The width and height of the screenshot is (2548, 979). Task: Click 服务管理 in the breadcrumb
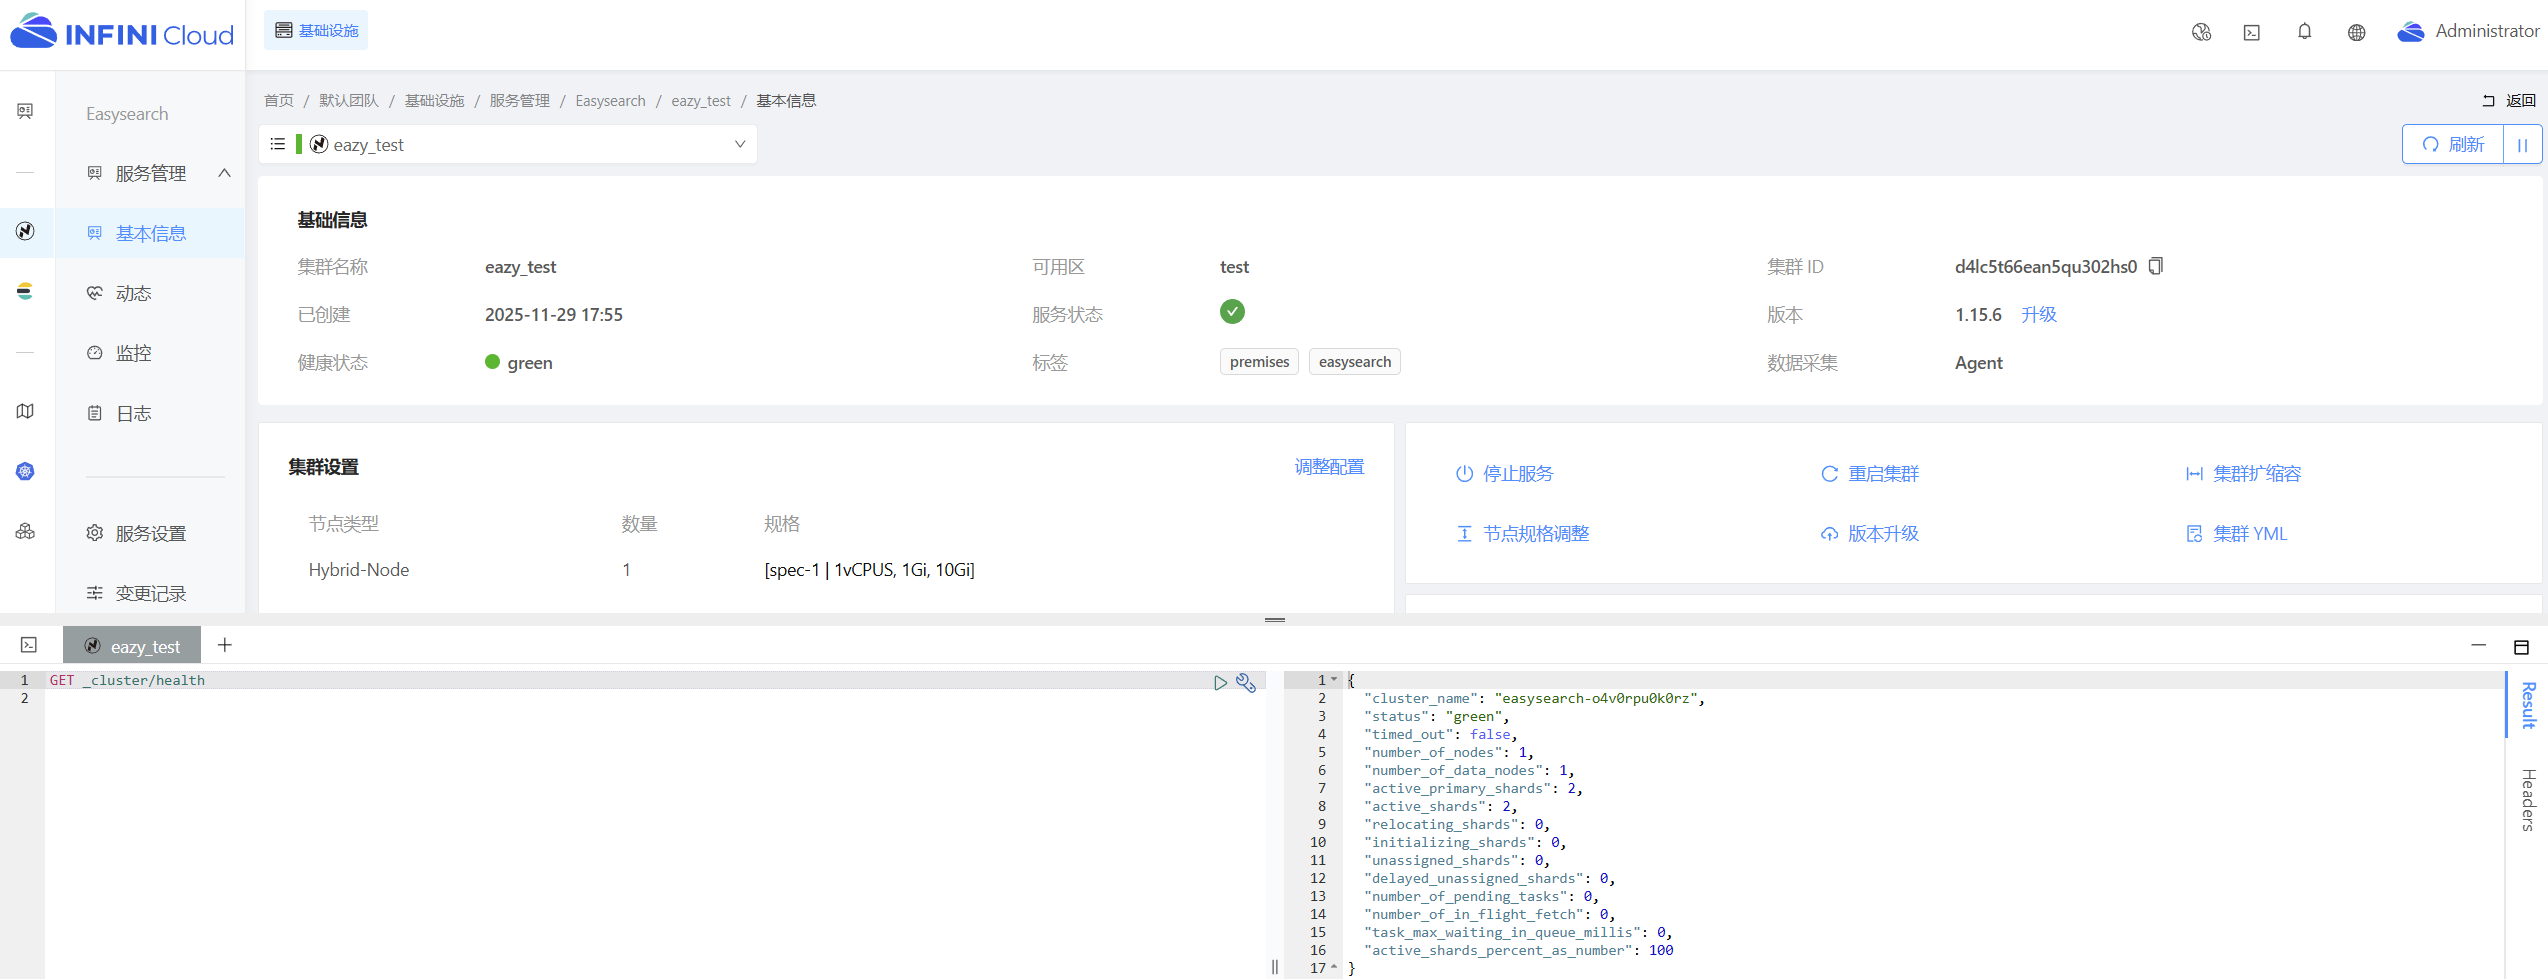pos(519,101)
